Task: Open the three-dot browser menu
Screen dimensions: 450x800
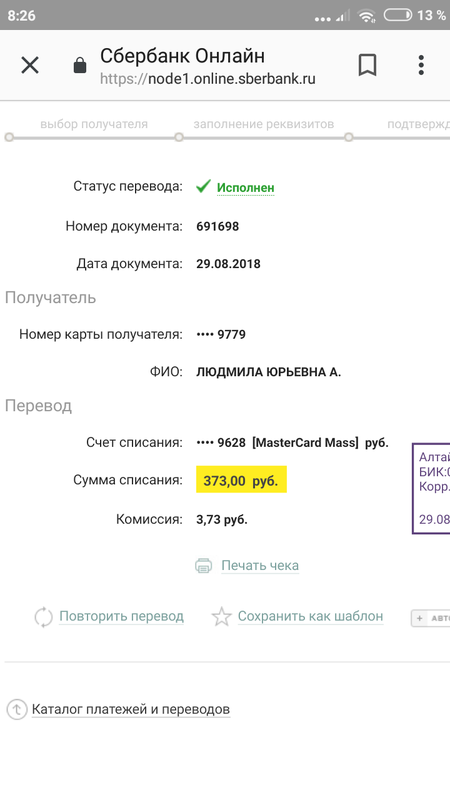Action: (x=421, y=66)
